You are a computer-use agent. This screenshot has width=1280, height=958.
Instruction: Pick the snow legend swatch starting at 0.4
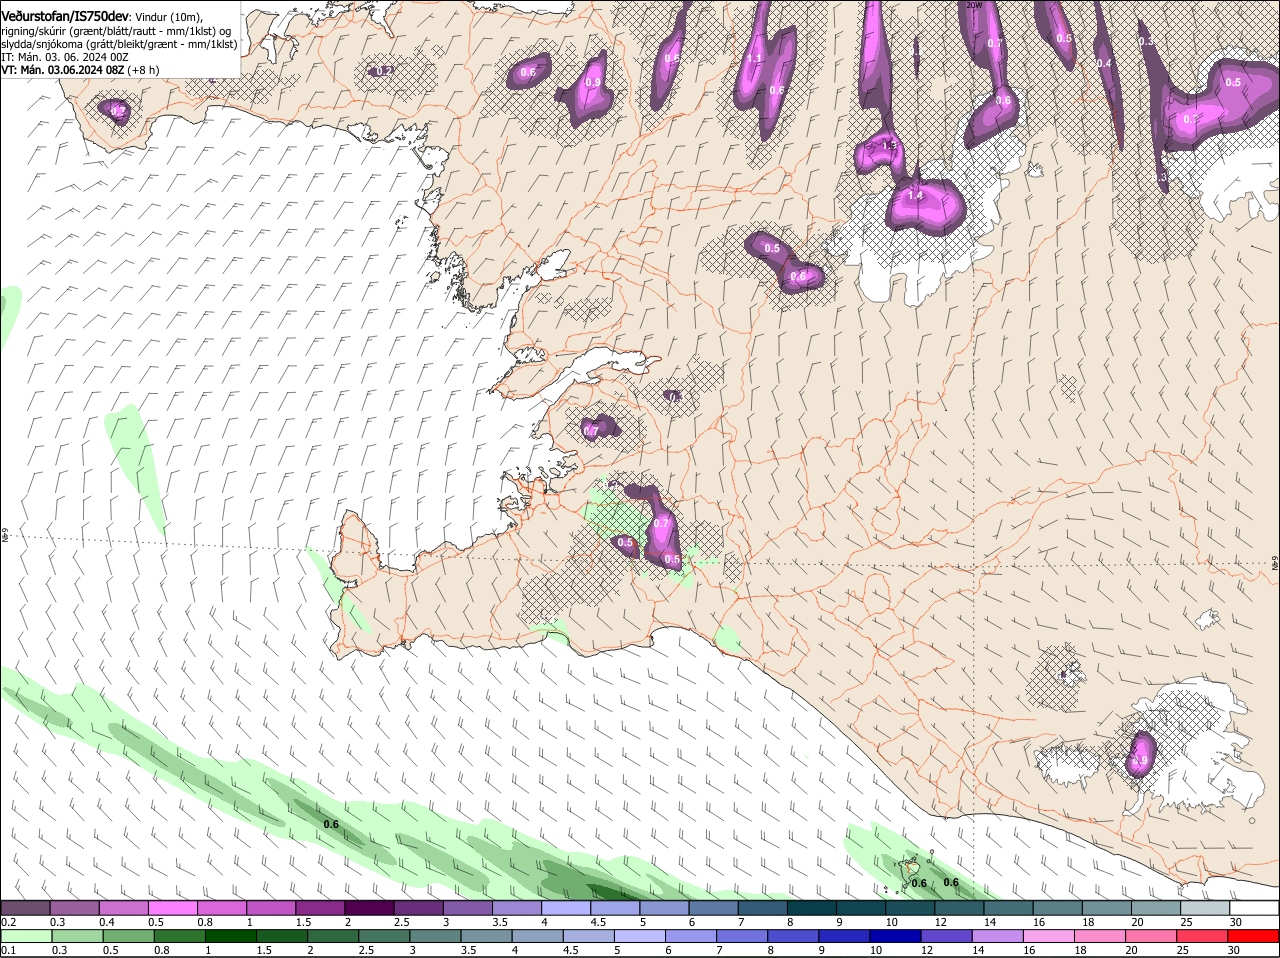click(123, 907)
